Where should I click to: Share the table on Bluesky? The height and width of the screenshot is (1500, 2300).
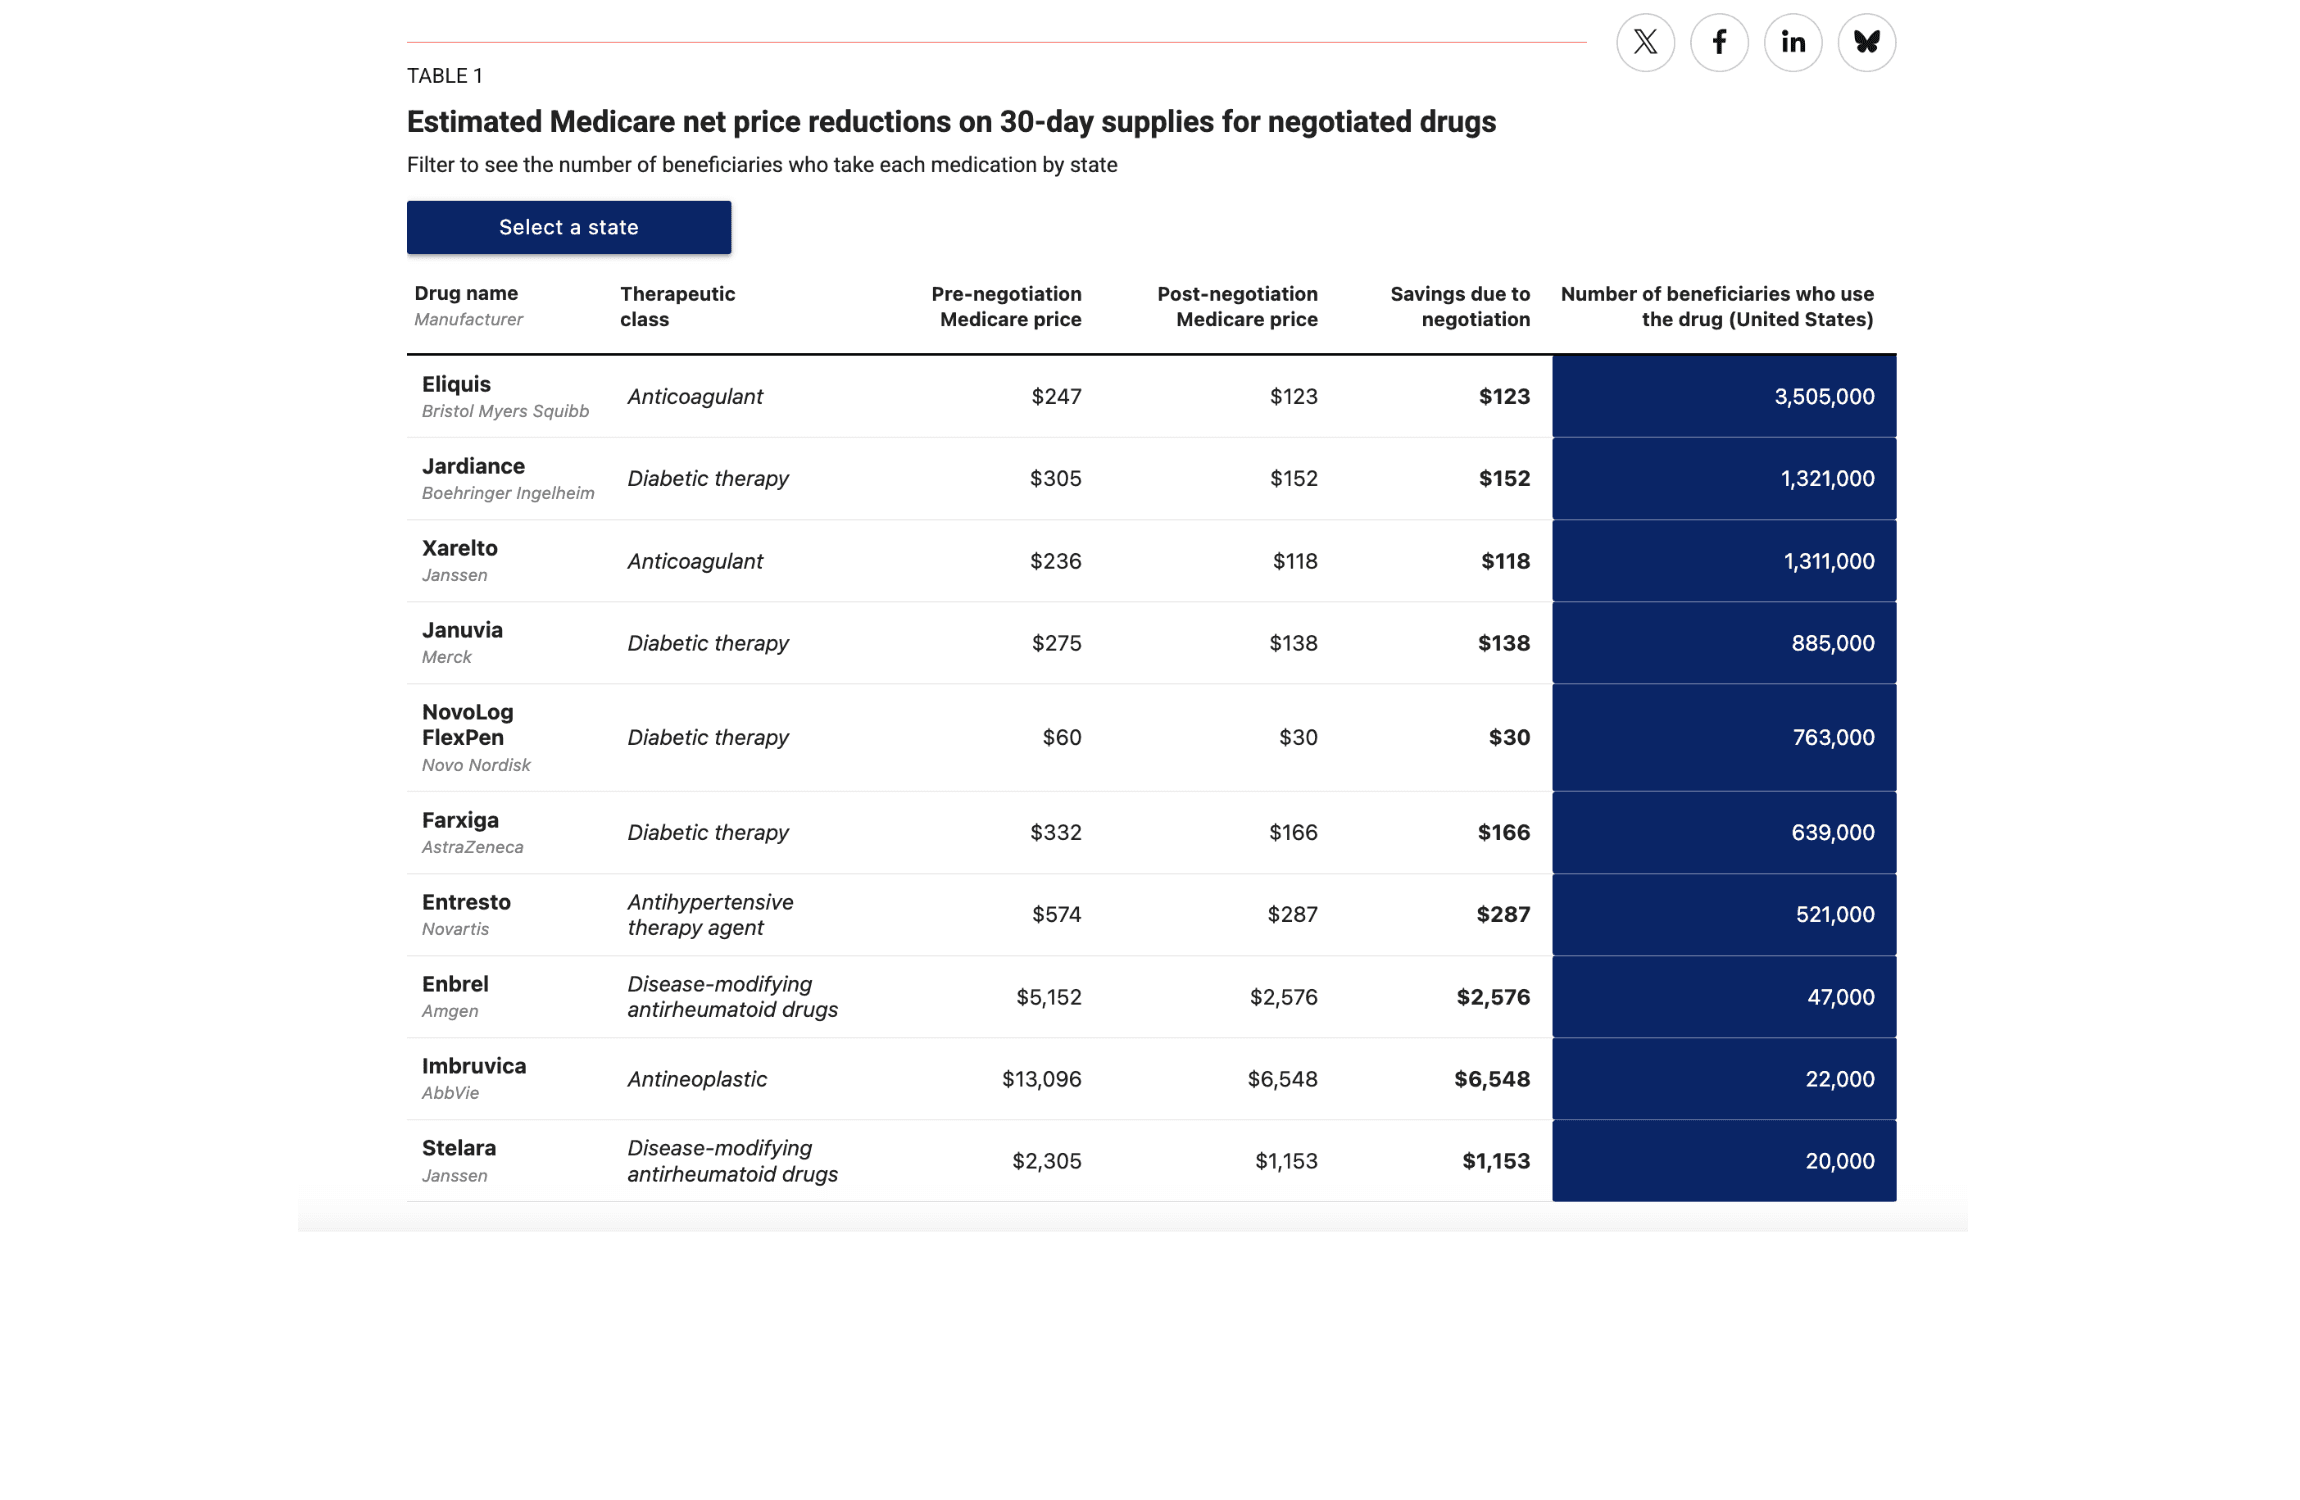point(1867,42)
